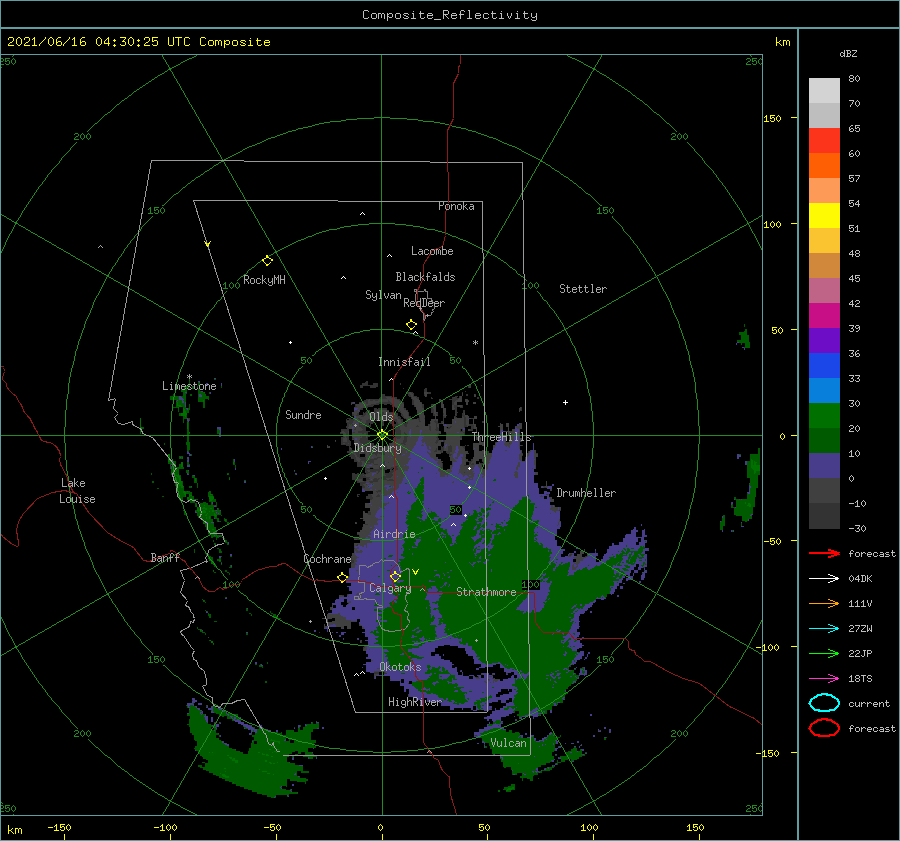
Task: Click the RockyMH label
Action: [264, 280]
